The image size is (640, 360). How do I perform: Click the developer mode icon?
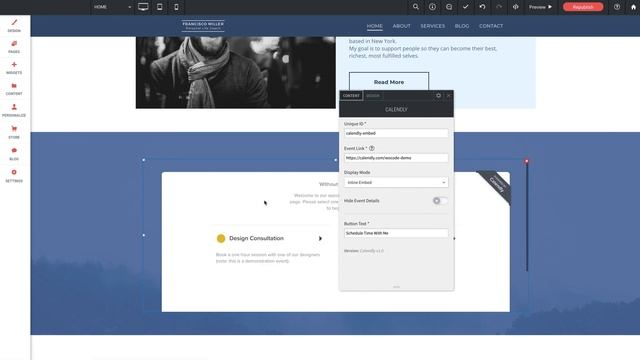(x=516, y=7)
